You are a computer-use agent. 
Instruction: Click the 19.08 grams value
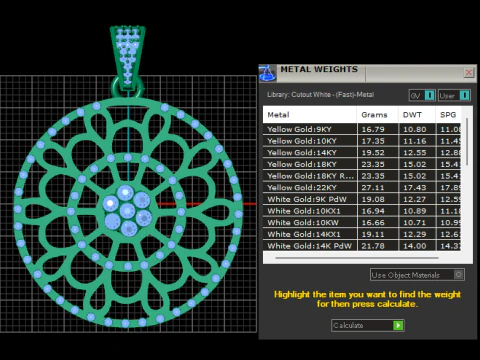point(373,199)
